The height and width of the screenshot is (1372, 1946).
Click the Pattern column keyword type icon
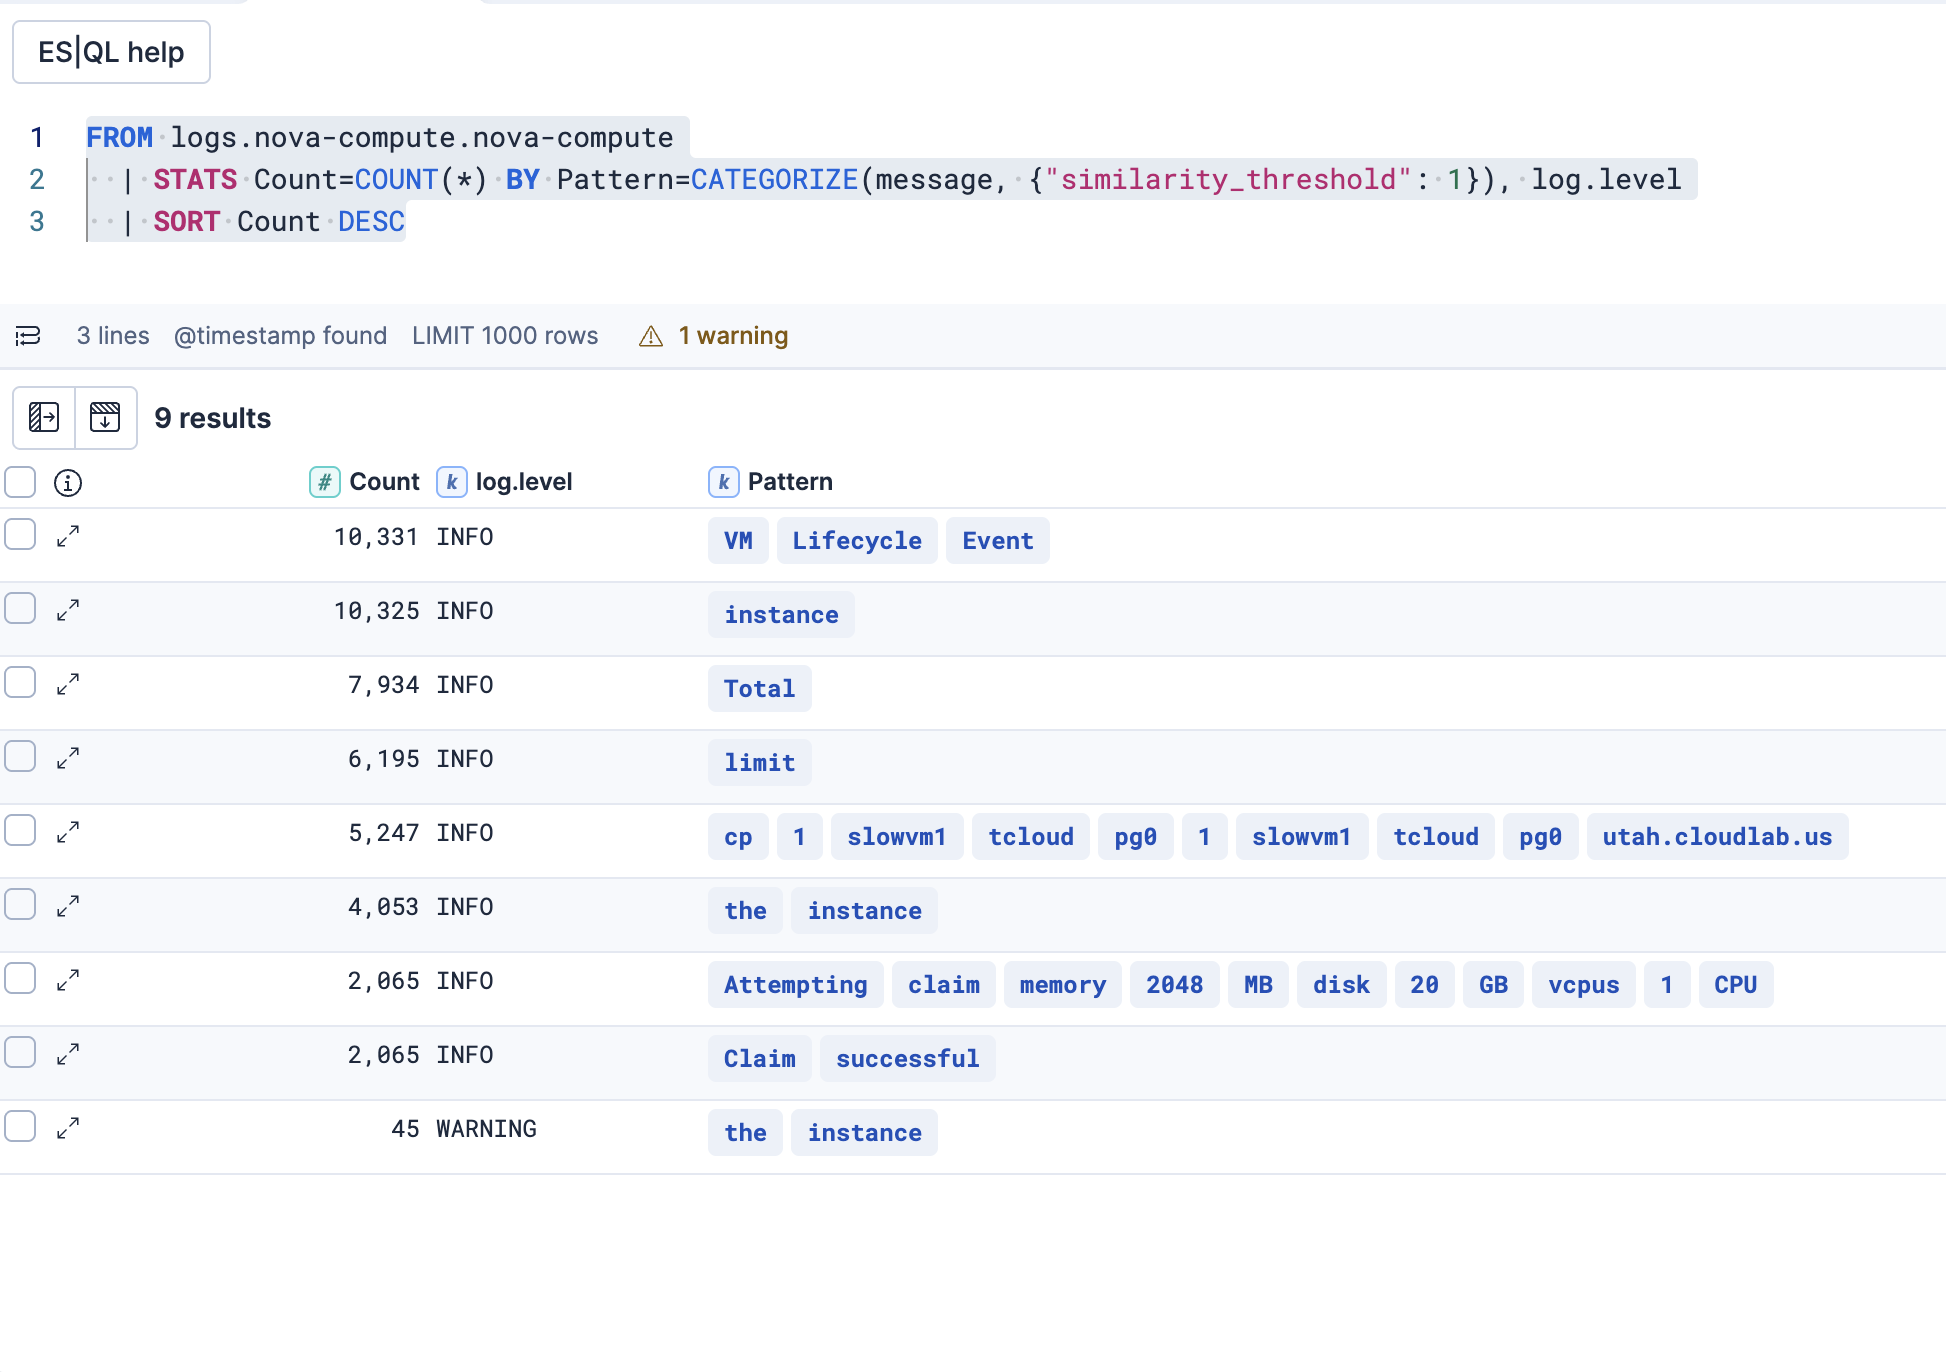[723, 482]
